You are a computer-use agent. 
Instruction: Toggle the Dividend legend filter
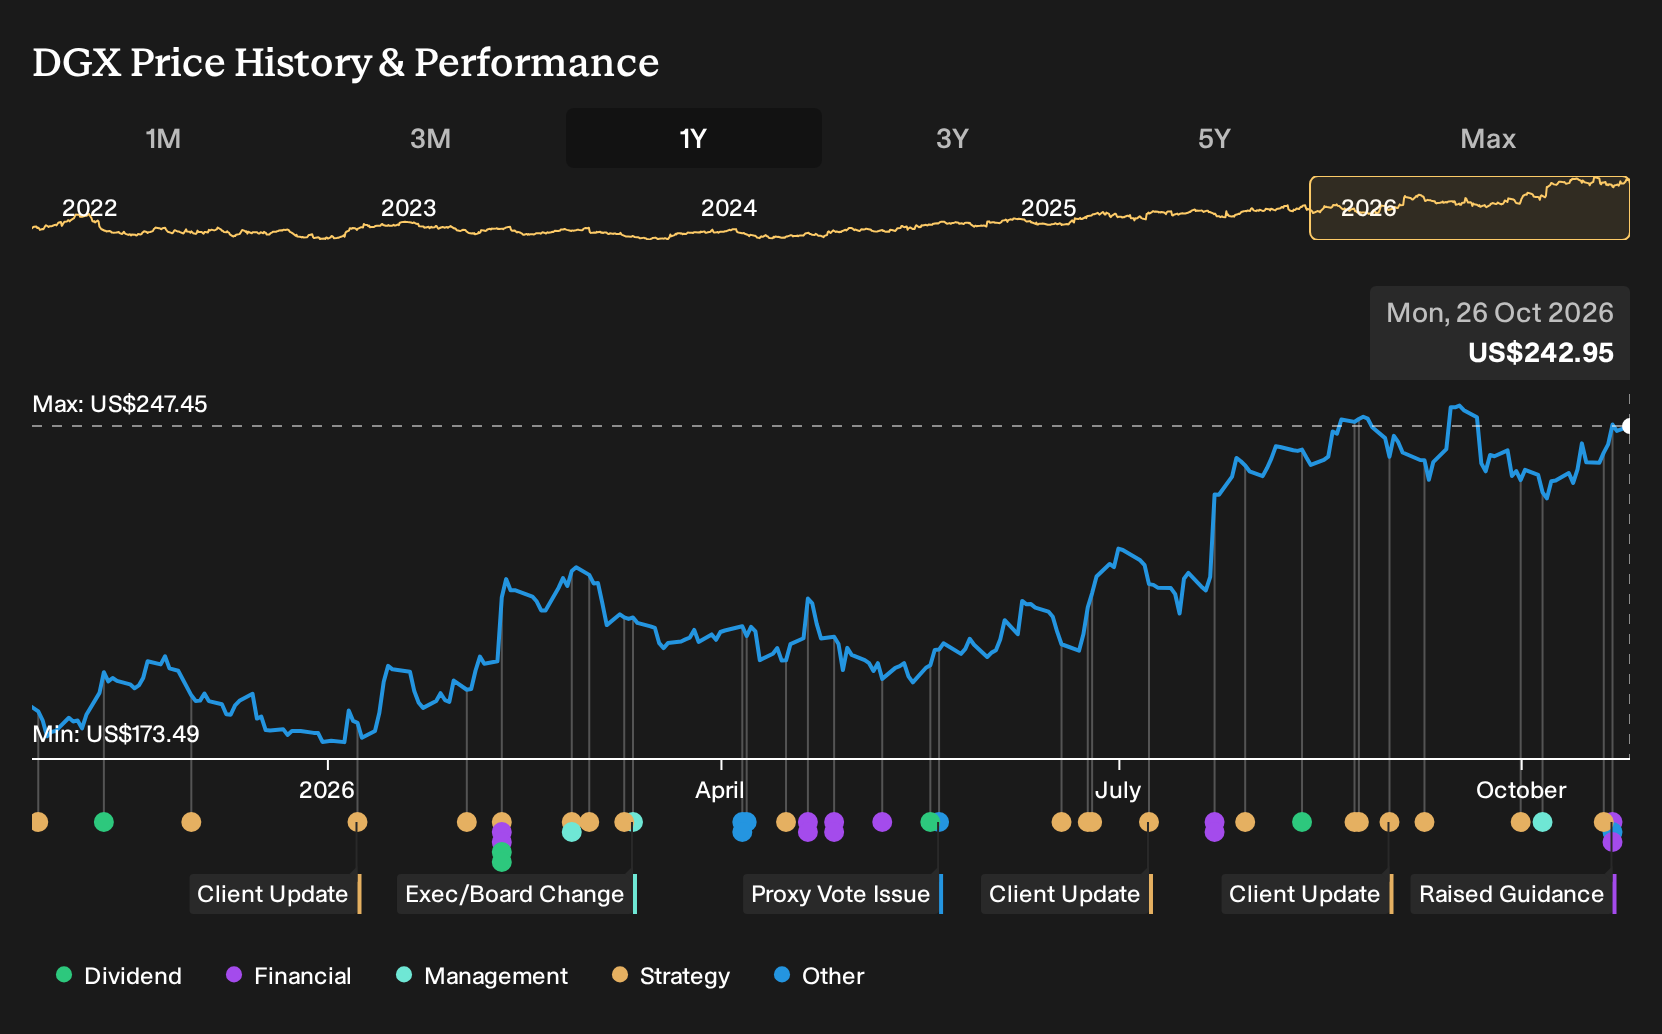coord(119,976)
